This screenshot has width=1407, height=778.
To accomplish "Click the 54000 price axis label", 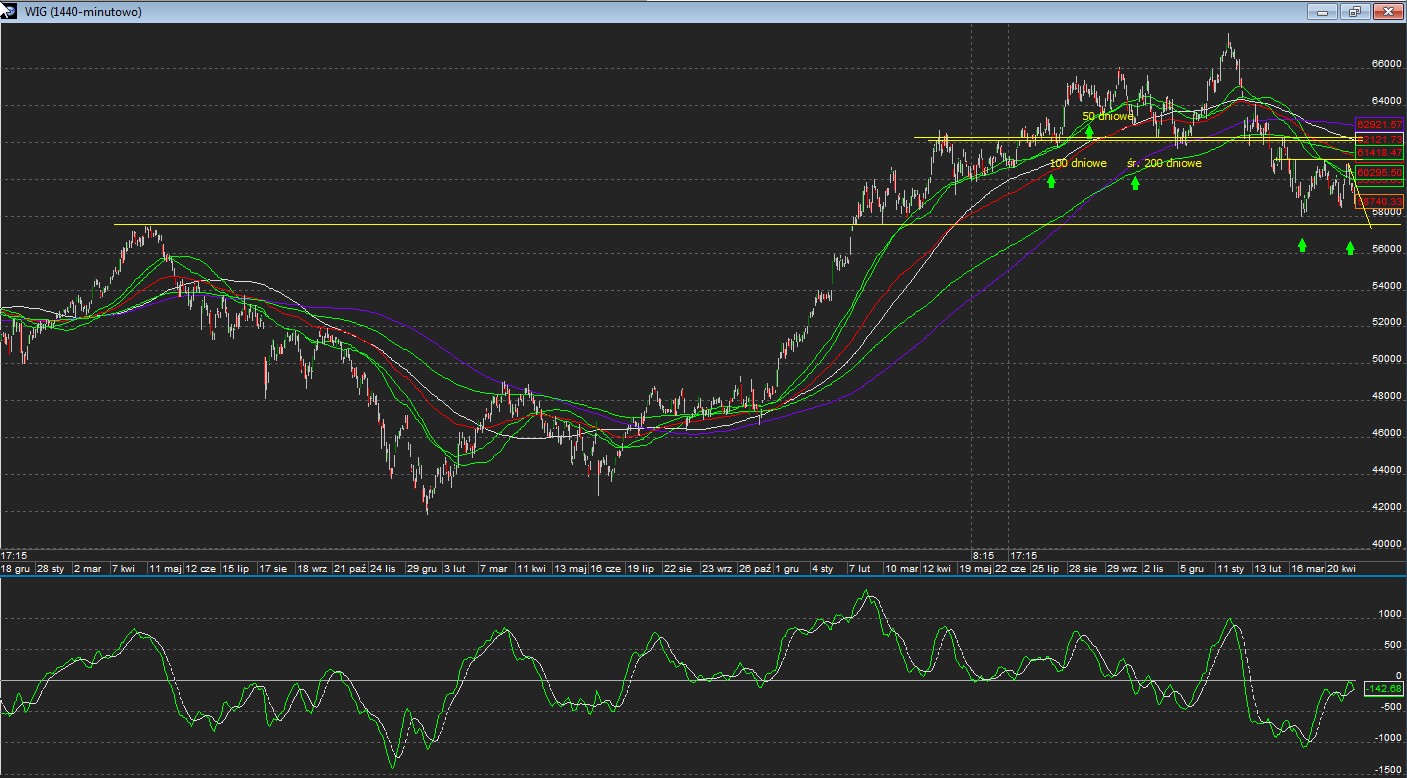I will tap(1385, 286).
